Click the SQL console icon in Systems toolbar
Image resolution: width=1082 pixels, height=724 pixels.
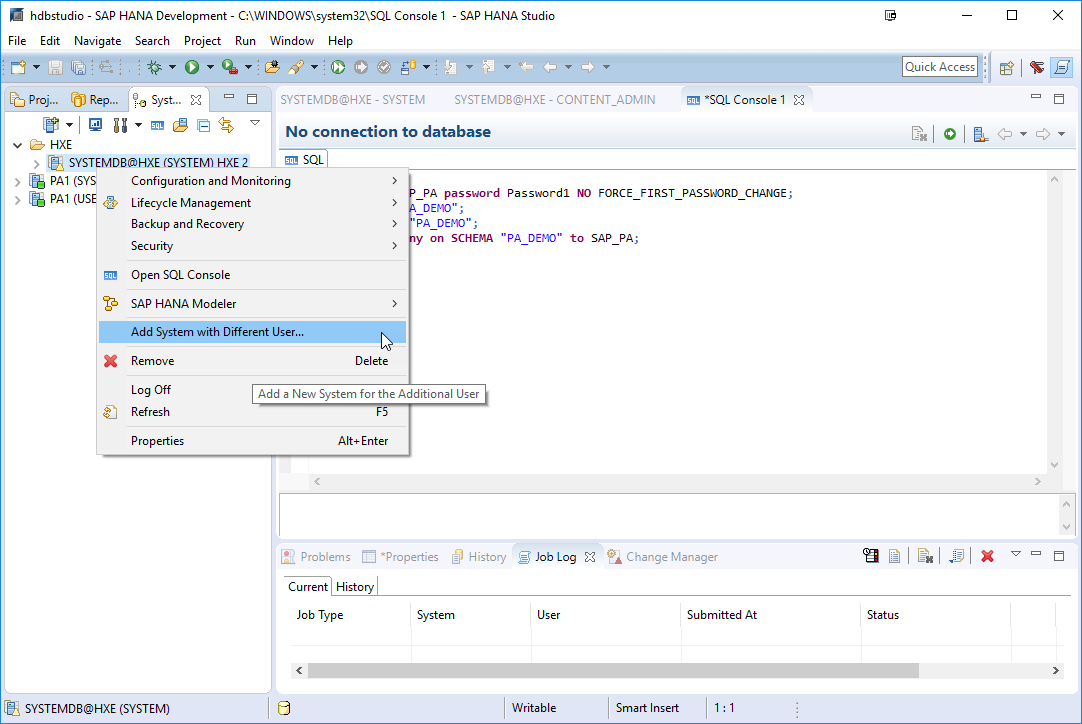[x=157, y=125]
